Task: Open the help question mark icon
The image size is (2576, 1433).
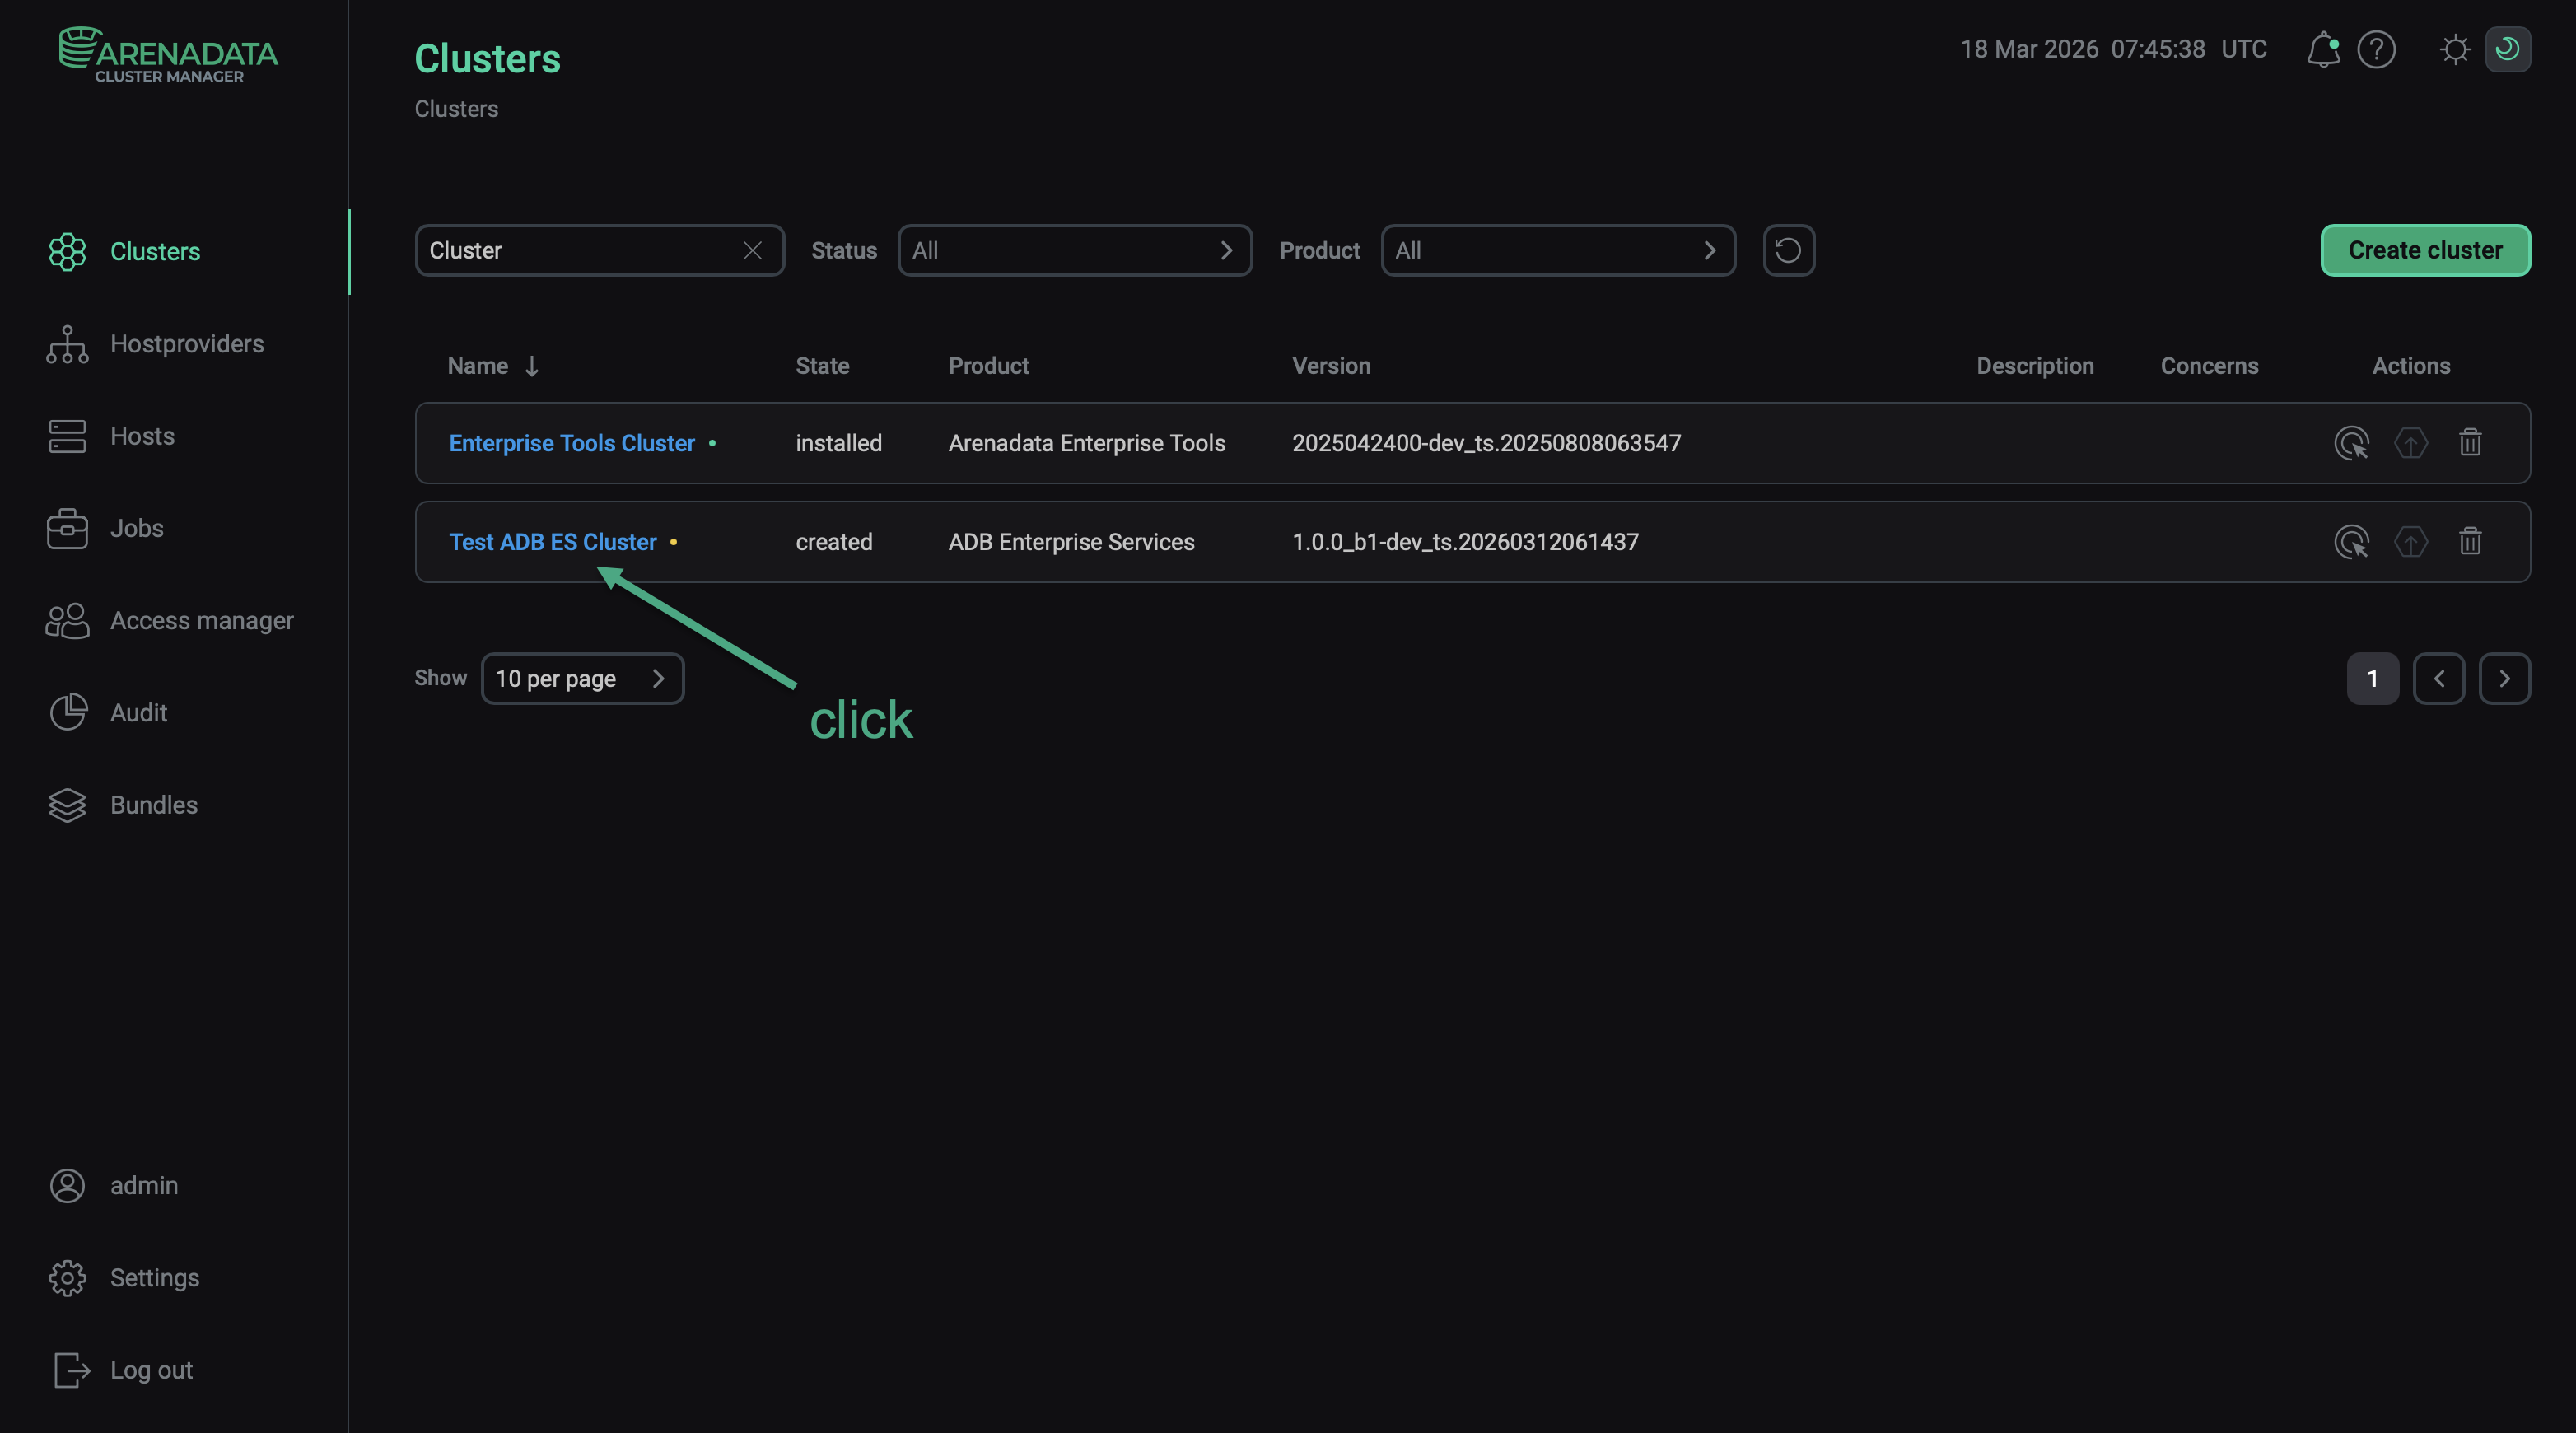Action: [2378, 49]
